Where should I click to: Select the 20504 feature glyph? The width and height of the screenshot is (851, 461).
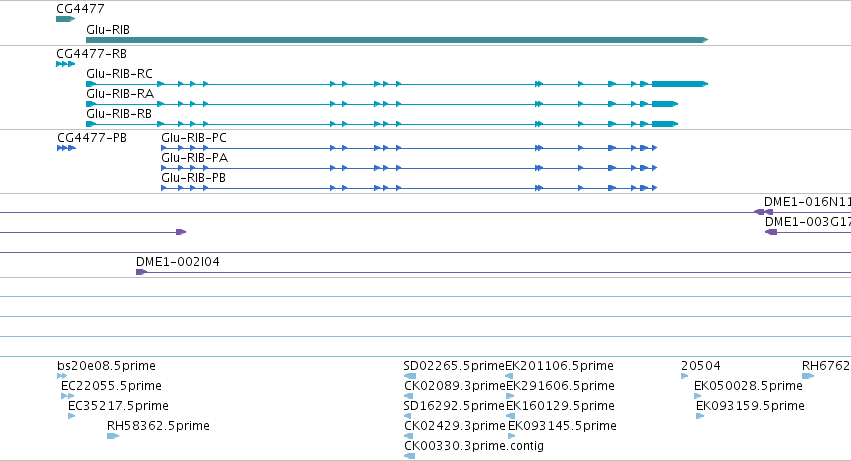point(684,376)
